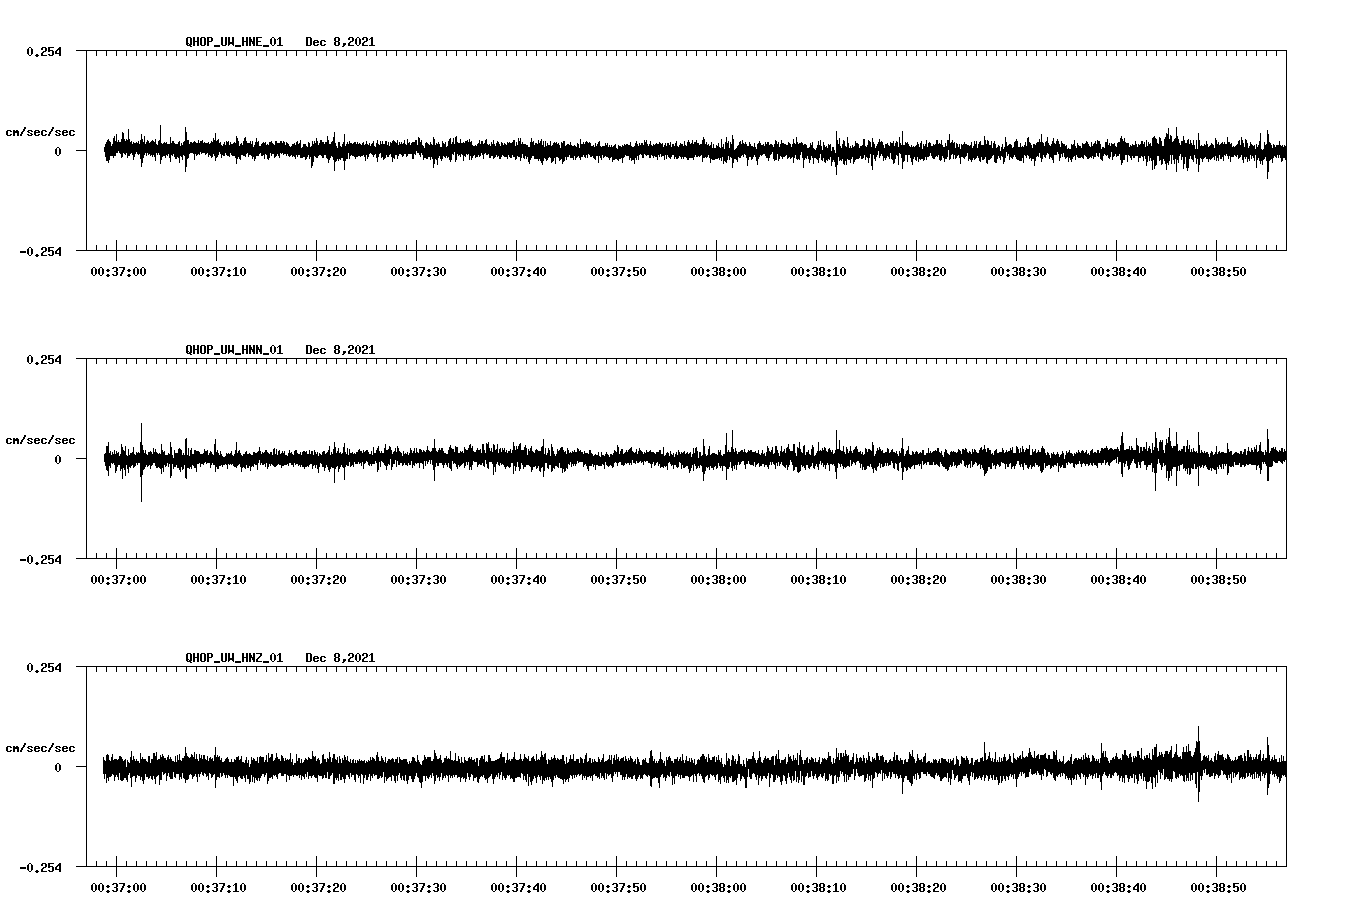Viewport: 1358px width, 924px height.
Task: Click the 00:38:00 time label under HNE plot
Action: point(718,271)
